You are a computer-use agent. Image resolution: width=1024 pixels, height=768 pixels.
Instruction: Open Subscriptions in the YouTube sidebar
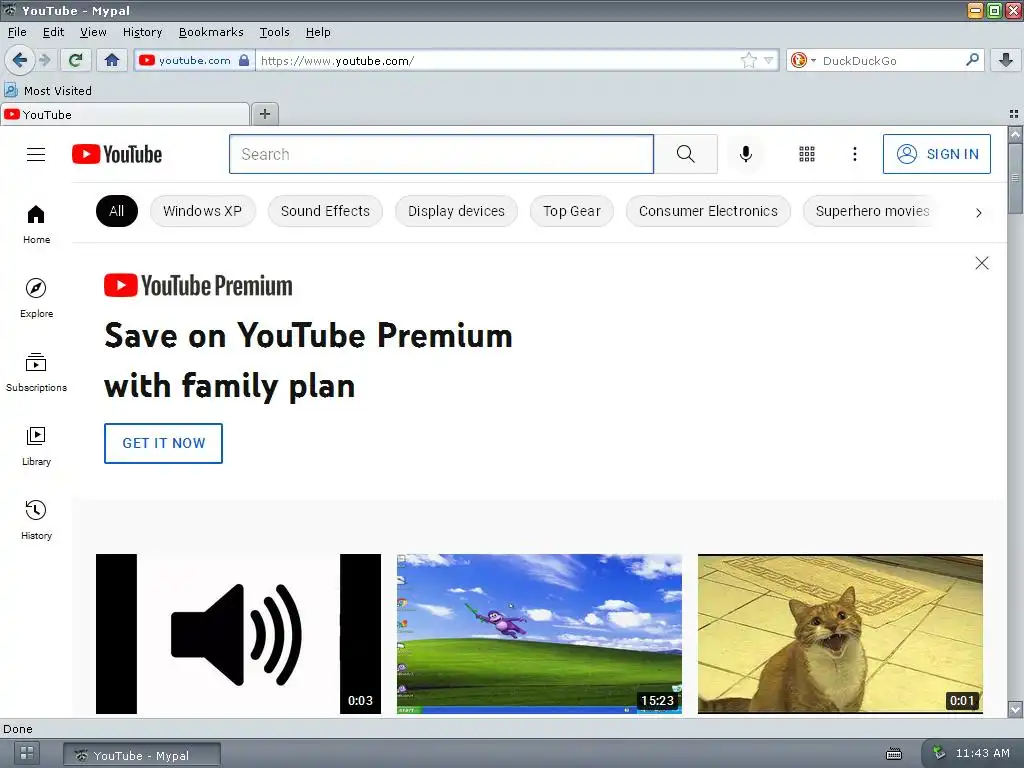(37, 372)
